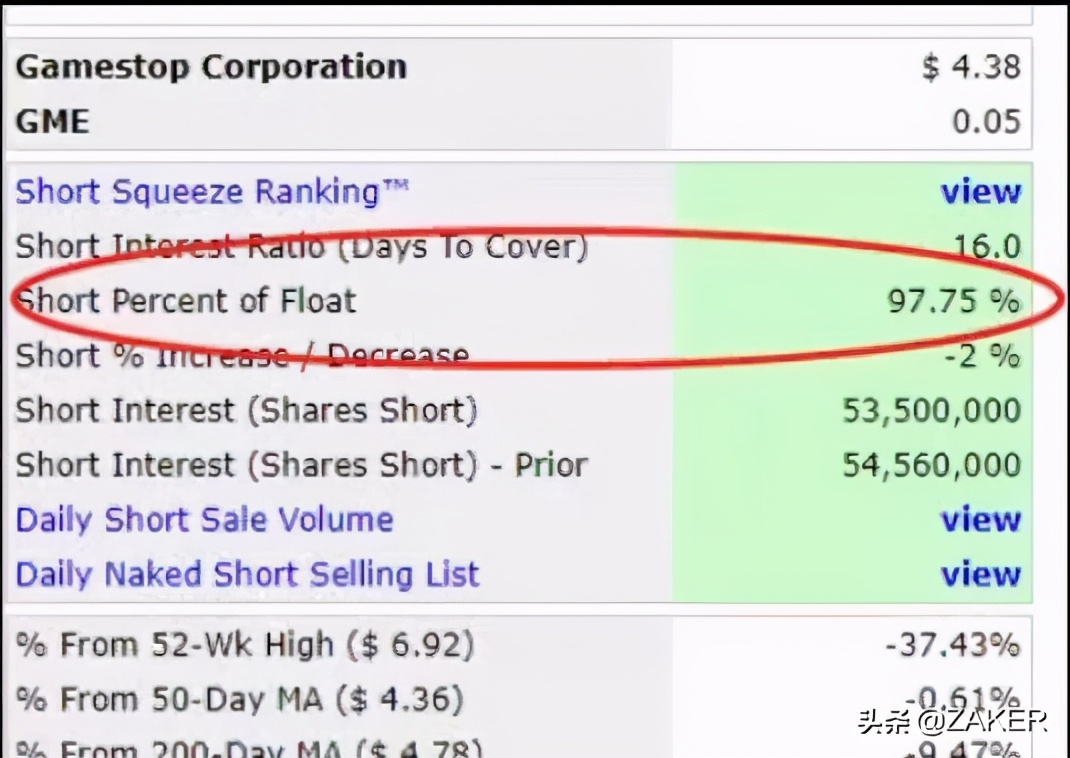Open the Daily Short Sale Volume link
This screenshot has width=1070, height=758.
point(204,519)
